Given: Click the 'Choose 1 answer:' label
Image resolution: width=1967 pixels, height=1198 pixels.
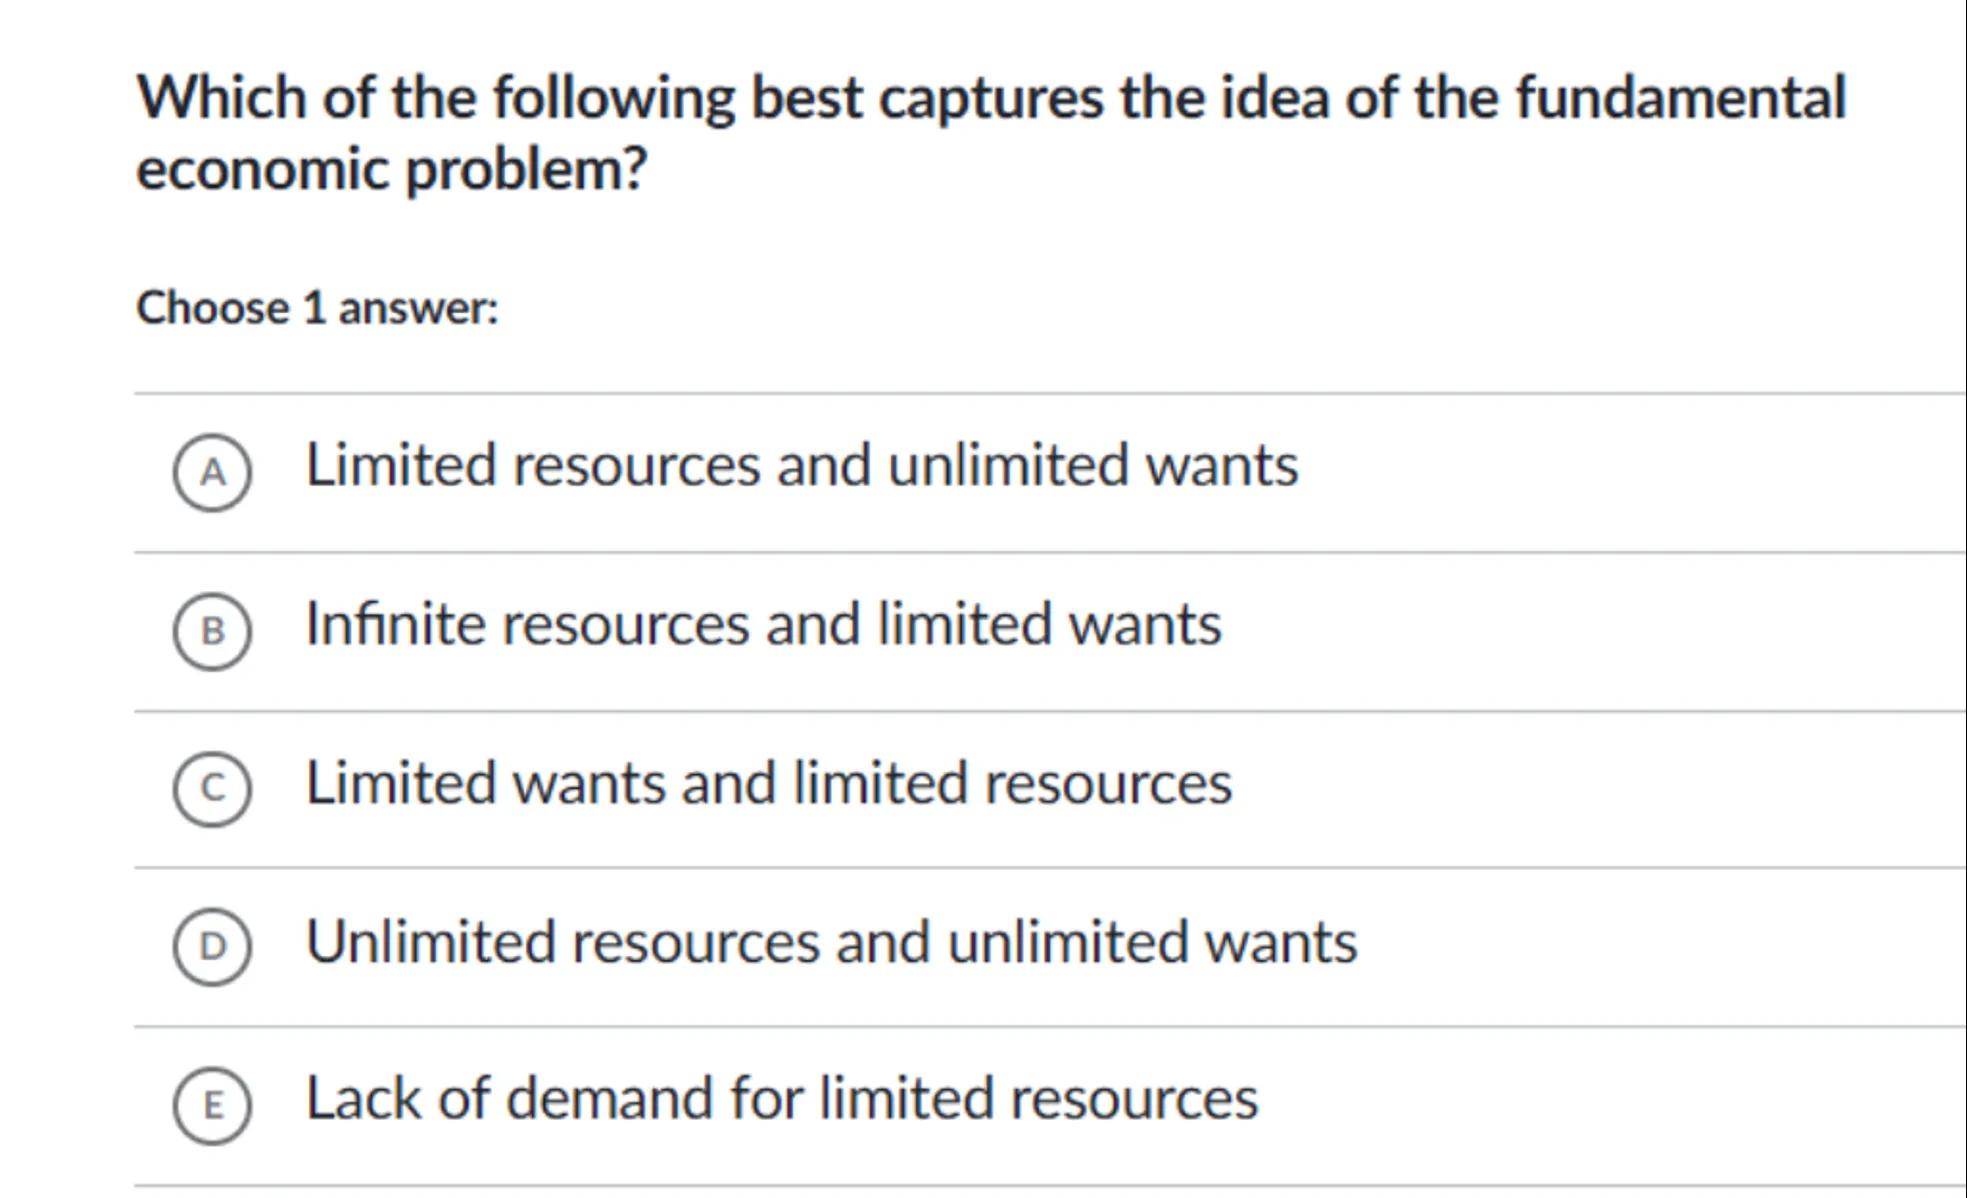Looking at the screenshot, I should coord(317,308).
